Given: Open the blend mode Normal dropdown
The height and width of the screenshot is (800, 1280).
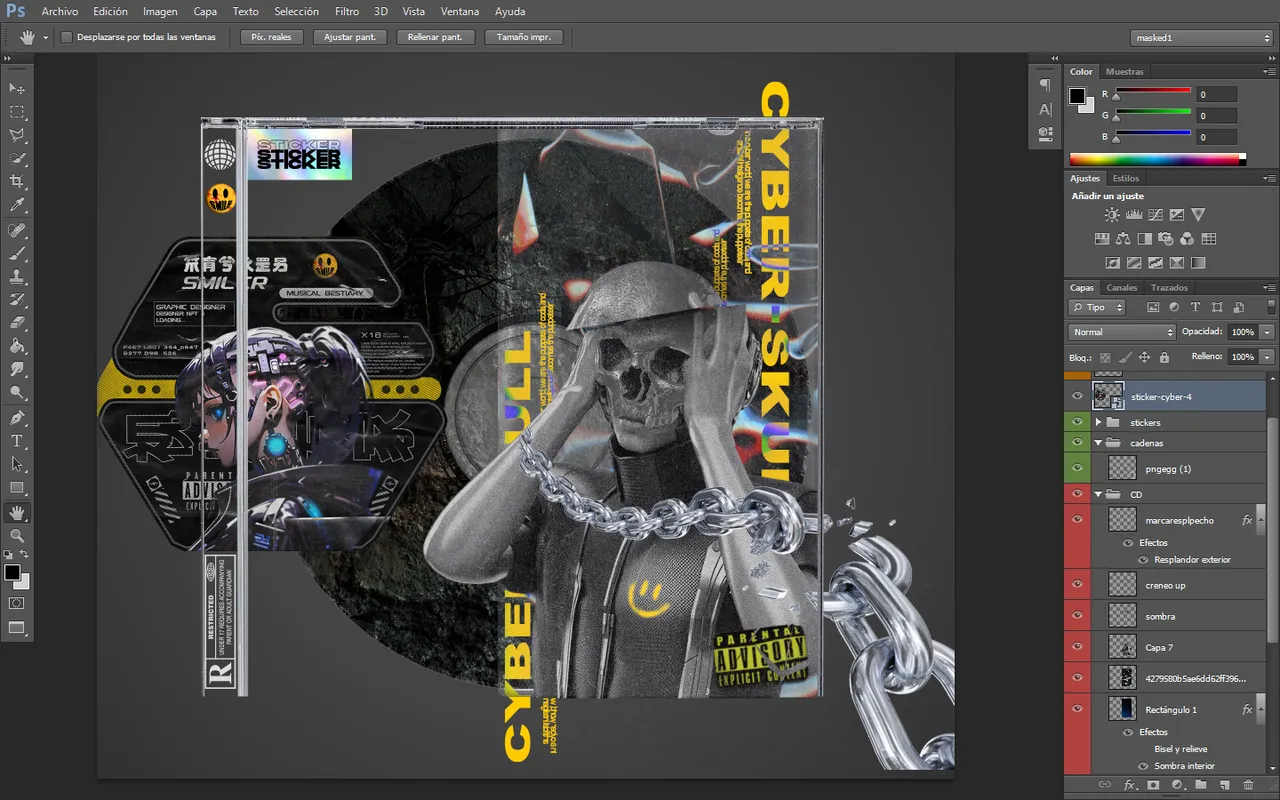Looking at the screenshot, I should pos(1122,332).
